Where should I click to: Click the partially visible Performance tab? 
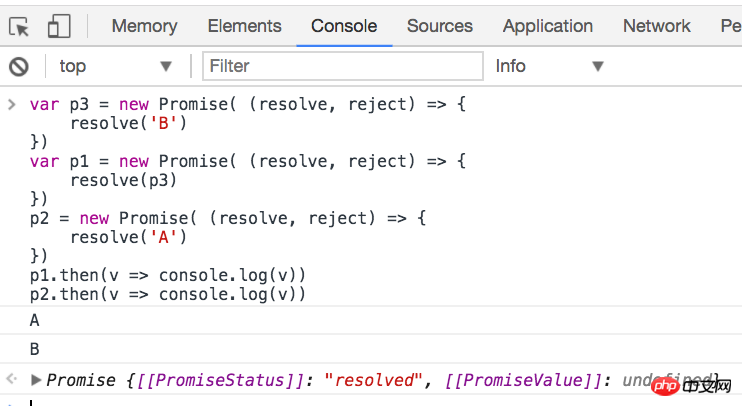(x=730, y=26)
